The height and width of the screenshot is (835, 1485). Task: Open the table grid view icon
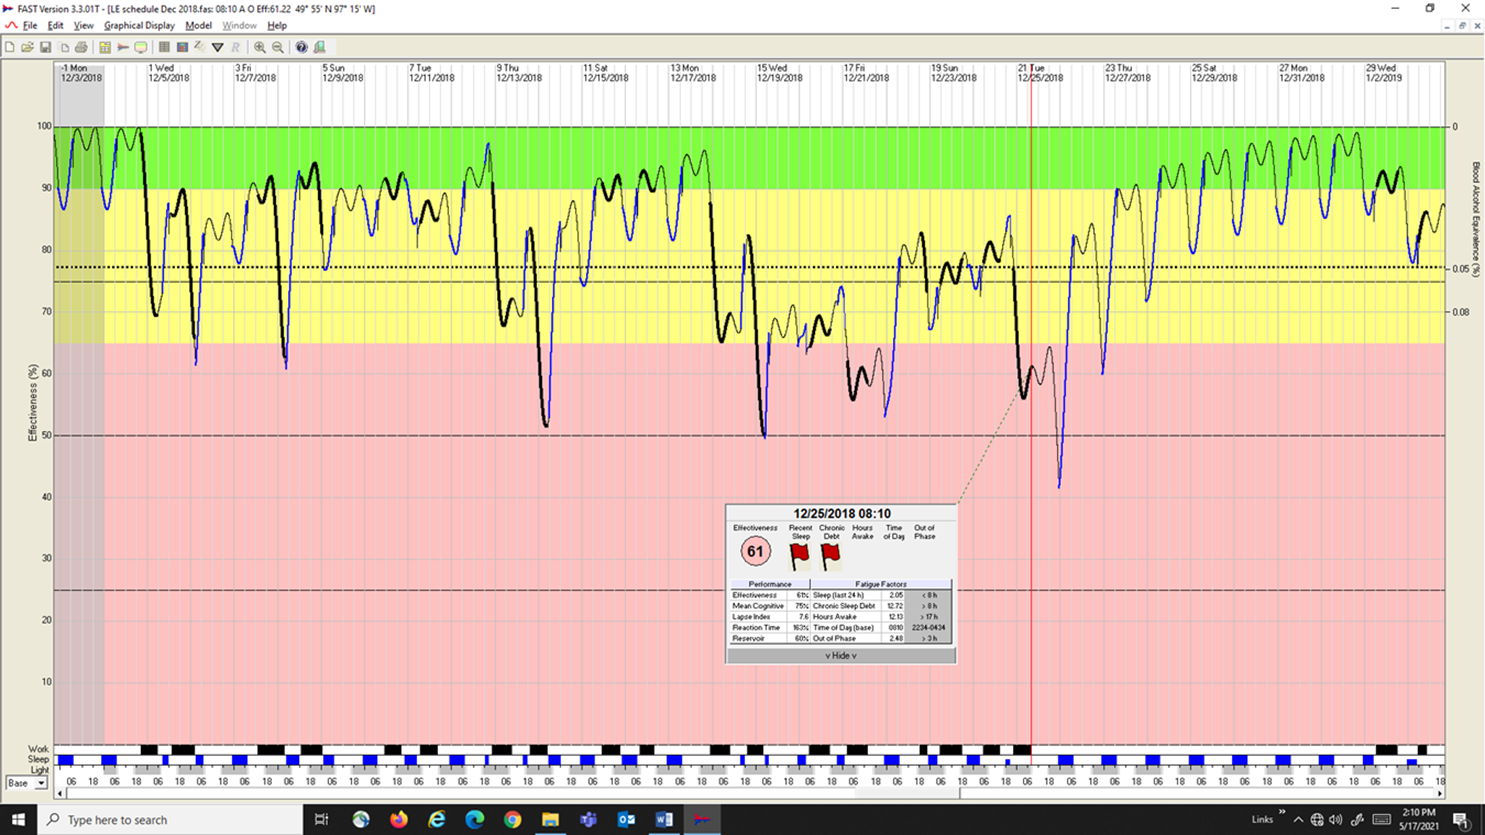(x=164, y=47)
